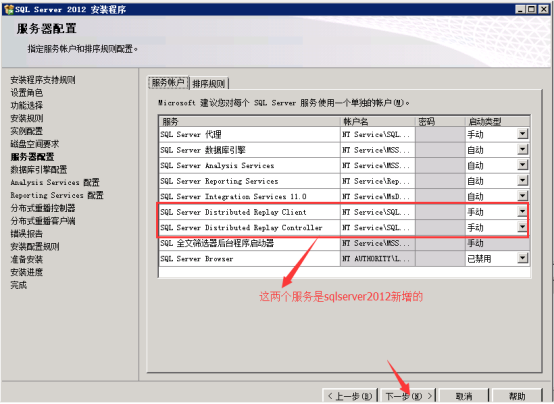Screen dimensions: 554x404
Task: Click NT AUTHORITY account for SQL Server Browser
Action: 378,259
